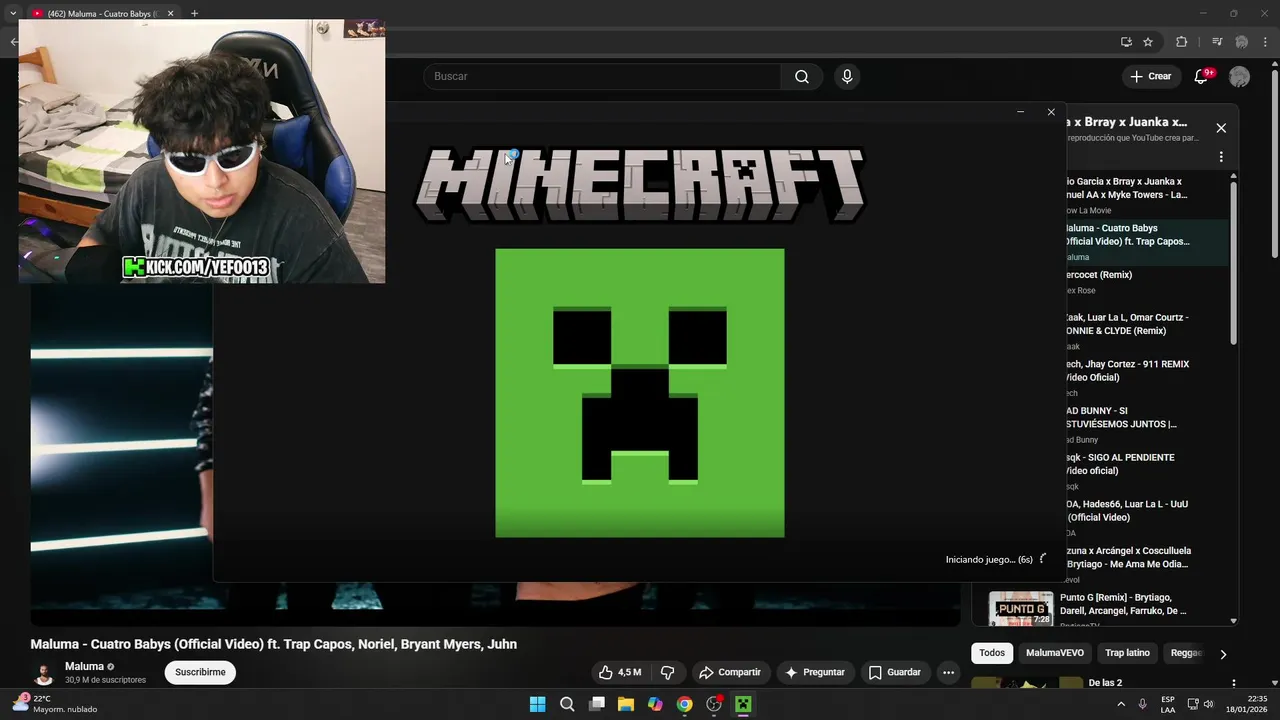Screen dimensions: 1280x720
Task: Click the Crear button
Action: [x=1150, y=77]
